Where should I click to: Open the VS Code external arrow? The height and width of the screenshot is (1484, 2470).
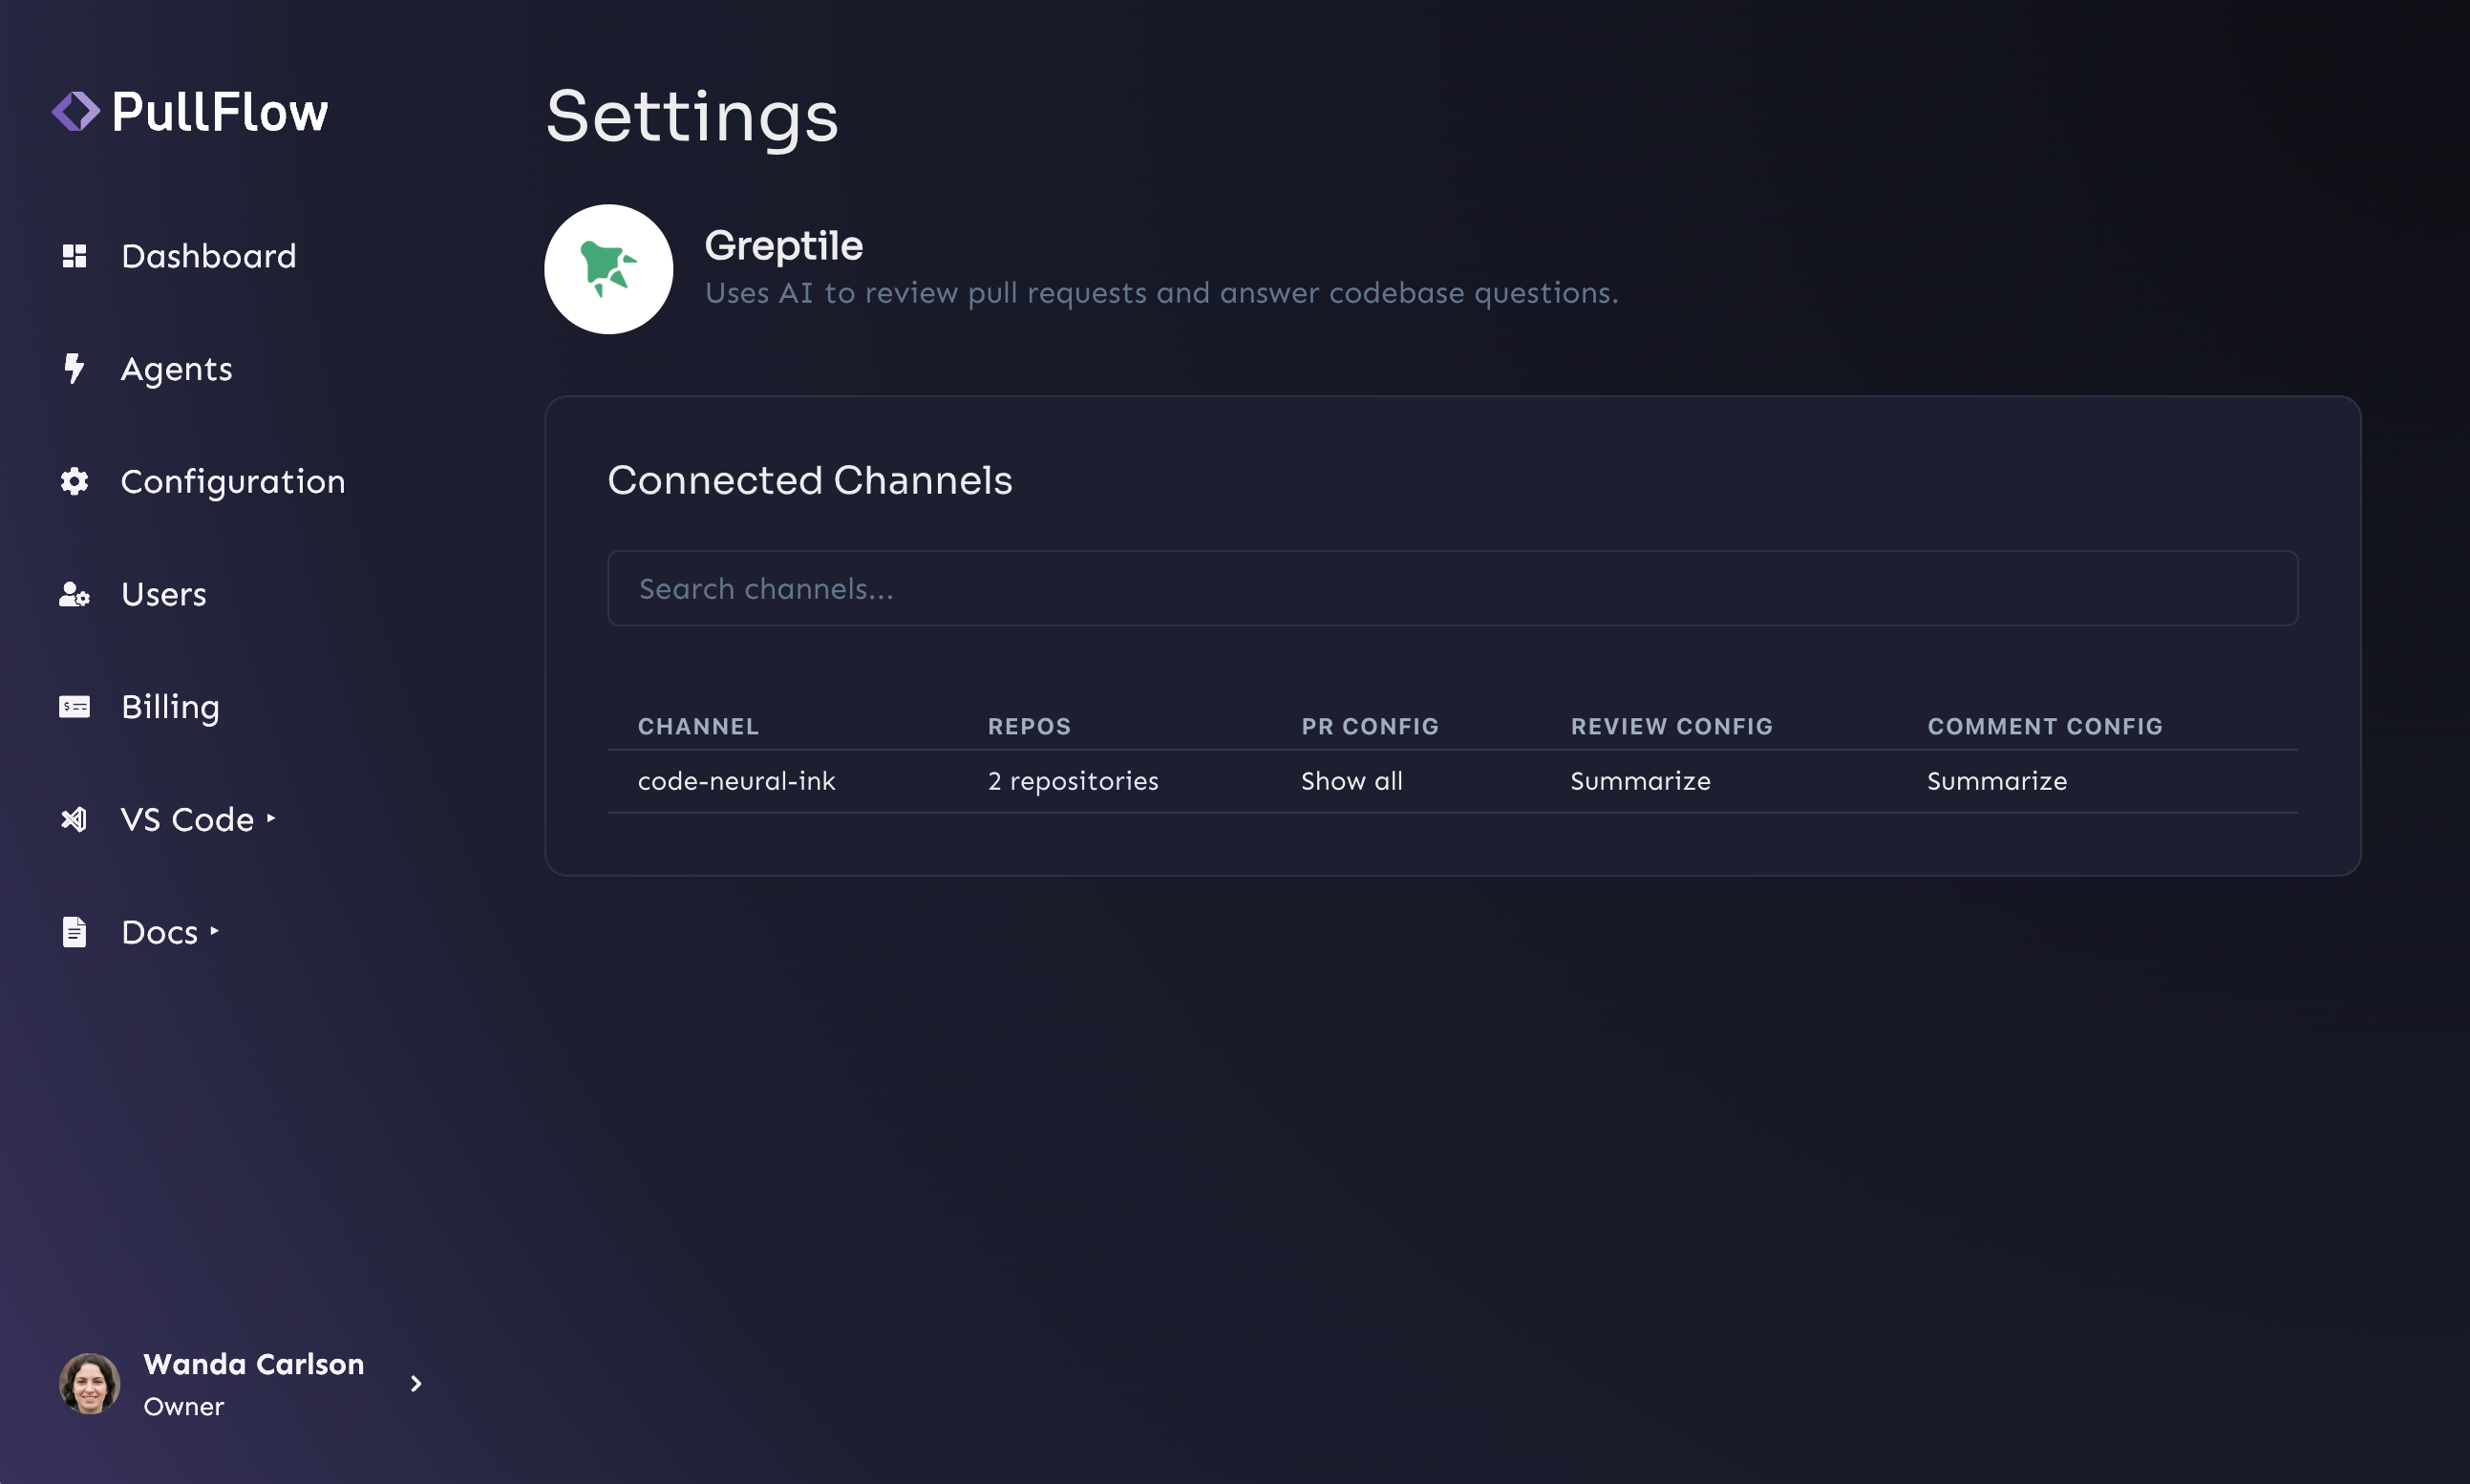[271, 818]
